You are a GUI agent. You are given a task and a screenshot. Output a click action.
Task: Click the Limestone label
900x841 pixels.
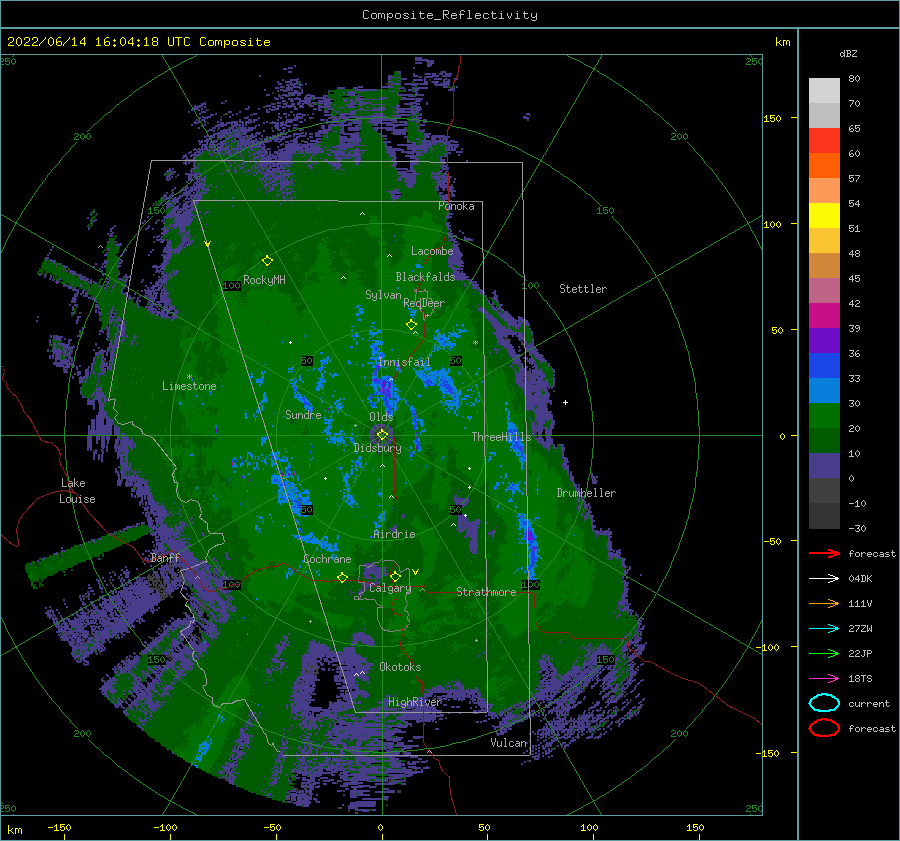[189, 386]
